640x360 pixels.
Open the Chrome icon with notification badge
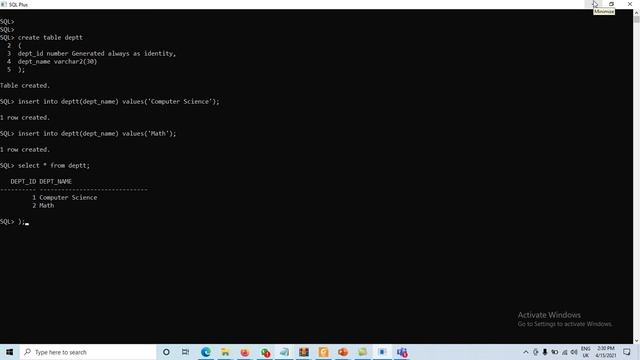(x=264, y=352)
